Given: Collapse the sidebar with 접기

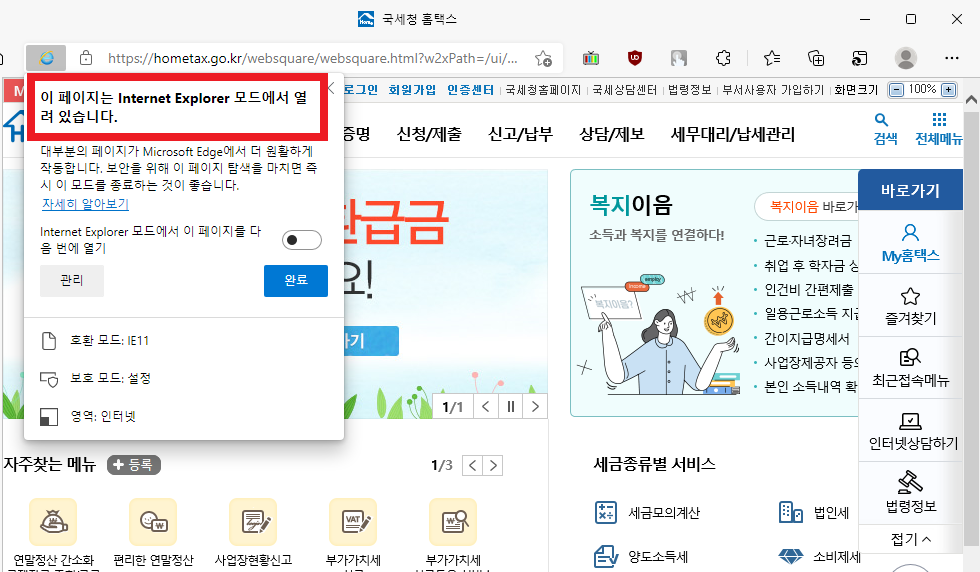Looking at the screenshot, I should [x=911, y=539].
